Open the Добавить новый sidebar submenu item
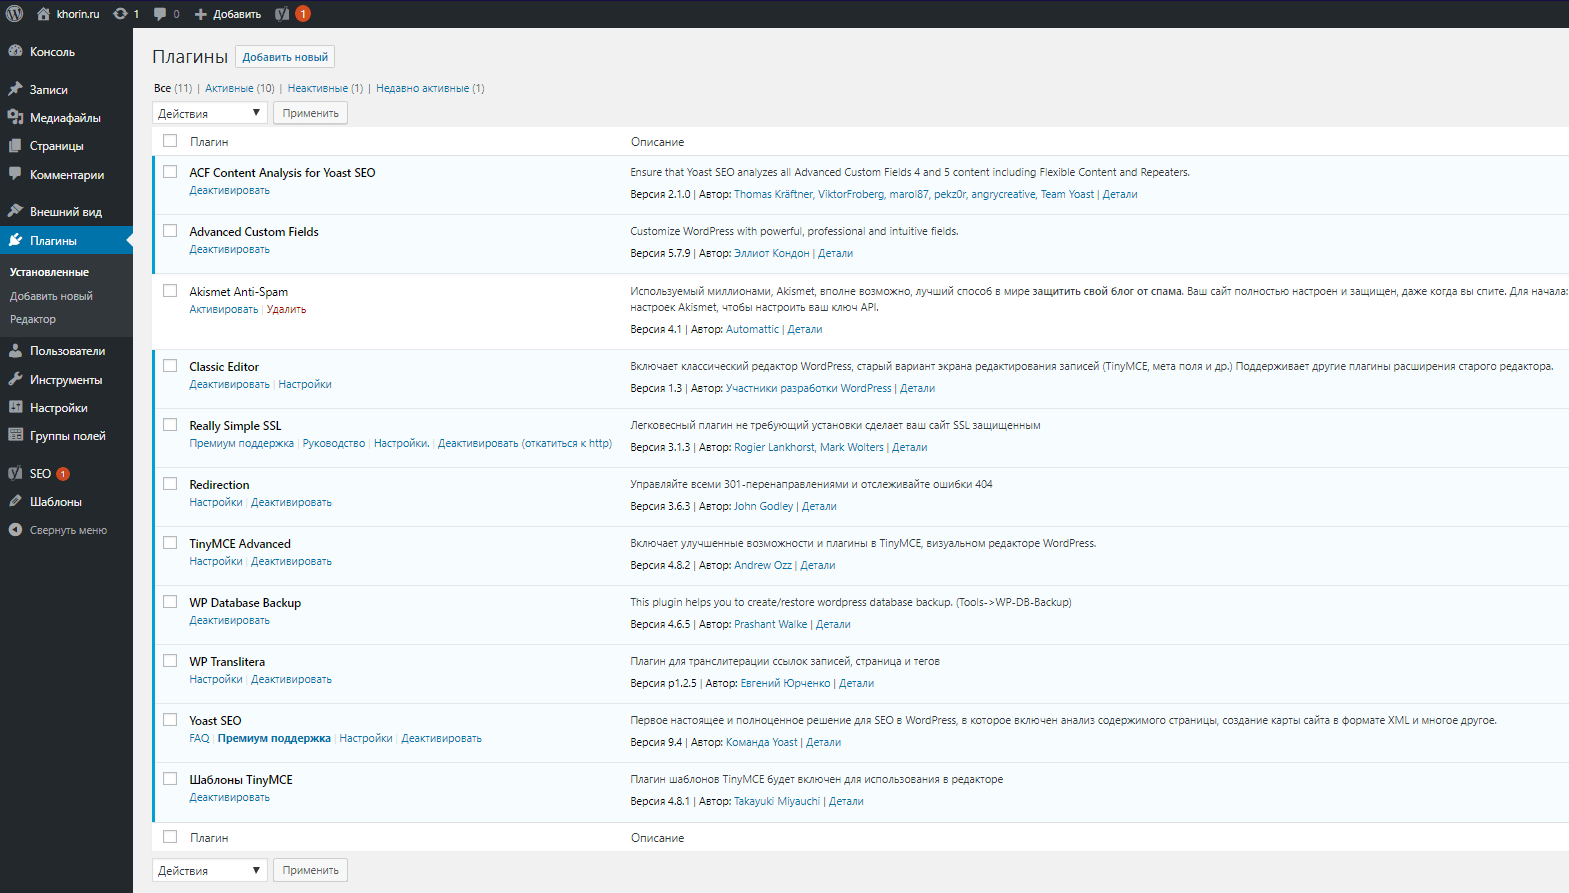This screenshot has width=1569, height=893. [x=51, y=296]
